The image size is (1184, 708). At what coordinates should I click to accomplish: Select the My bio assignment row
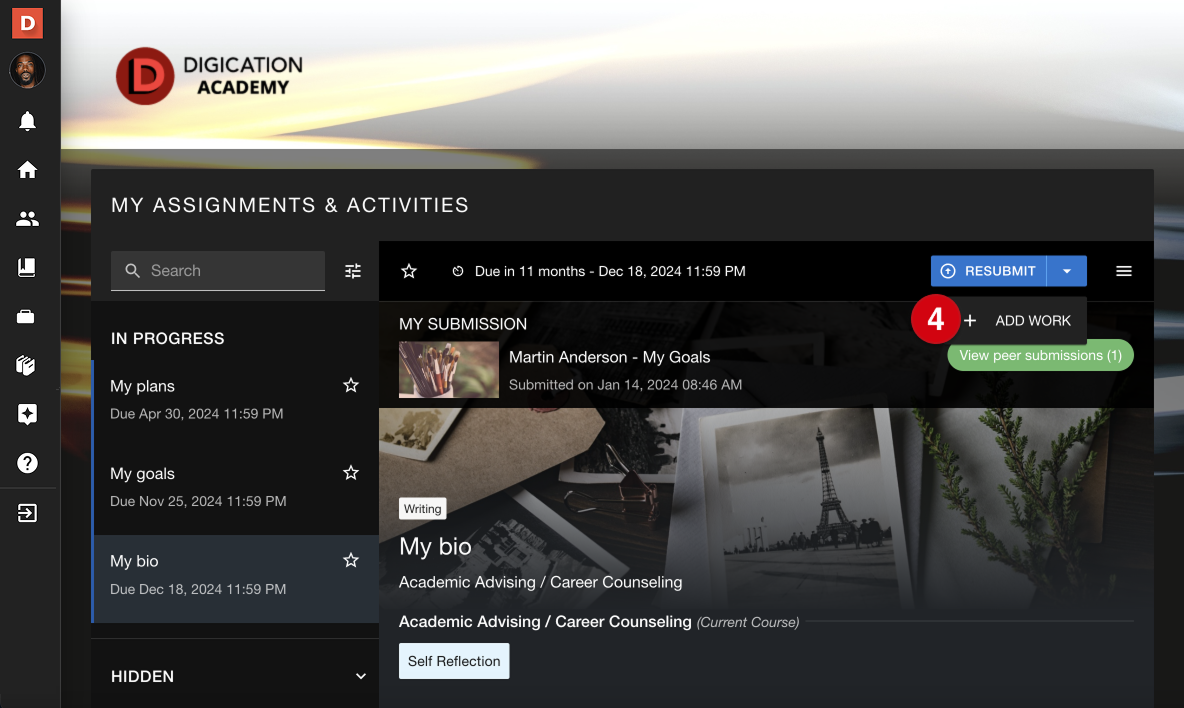click(236, 579)
